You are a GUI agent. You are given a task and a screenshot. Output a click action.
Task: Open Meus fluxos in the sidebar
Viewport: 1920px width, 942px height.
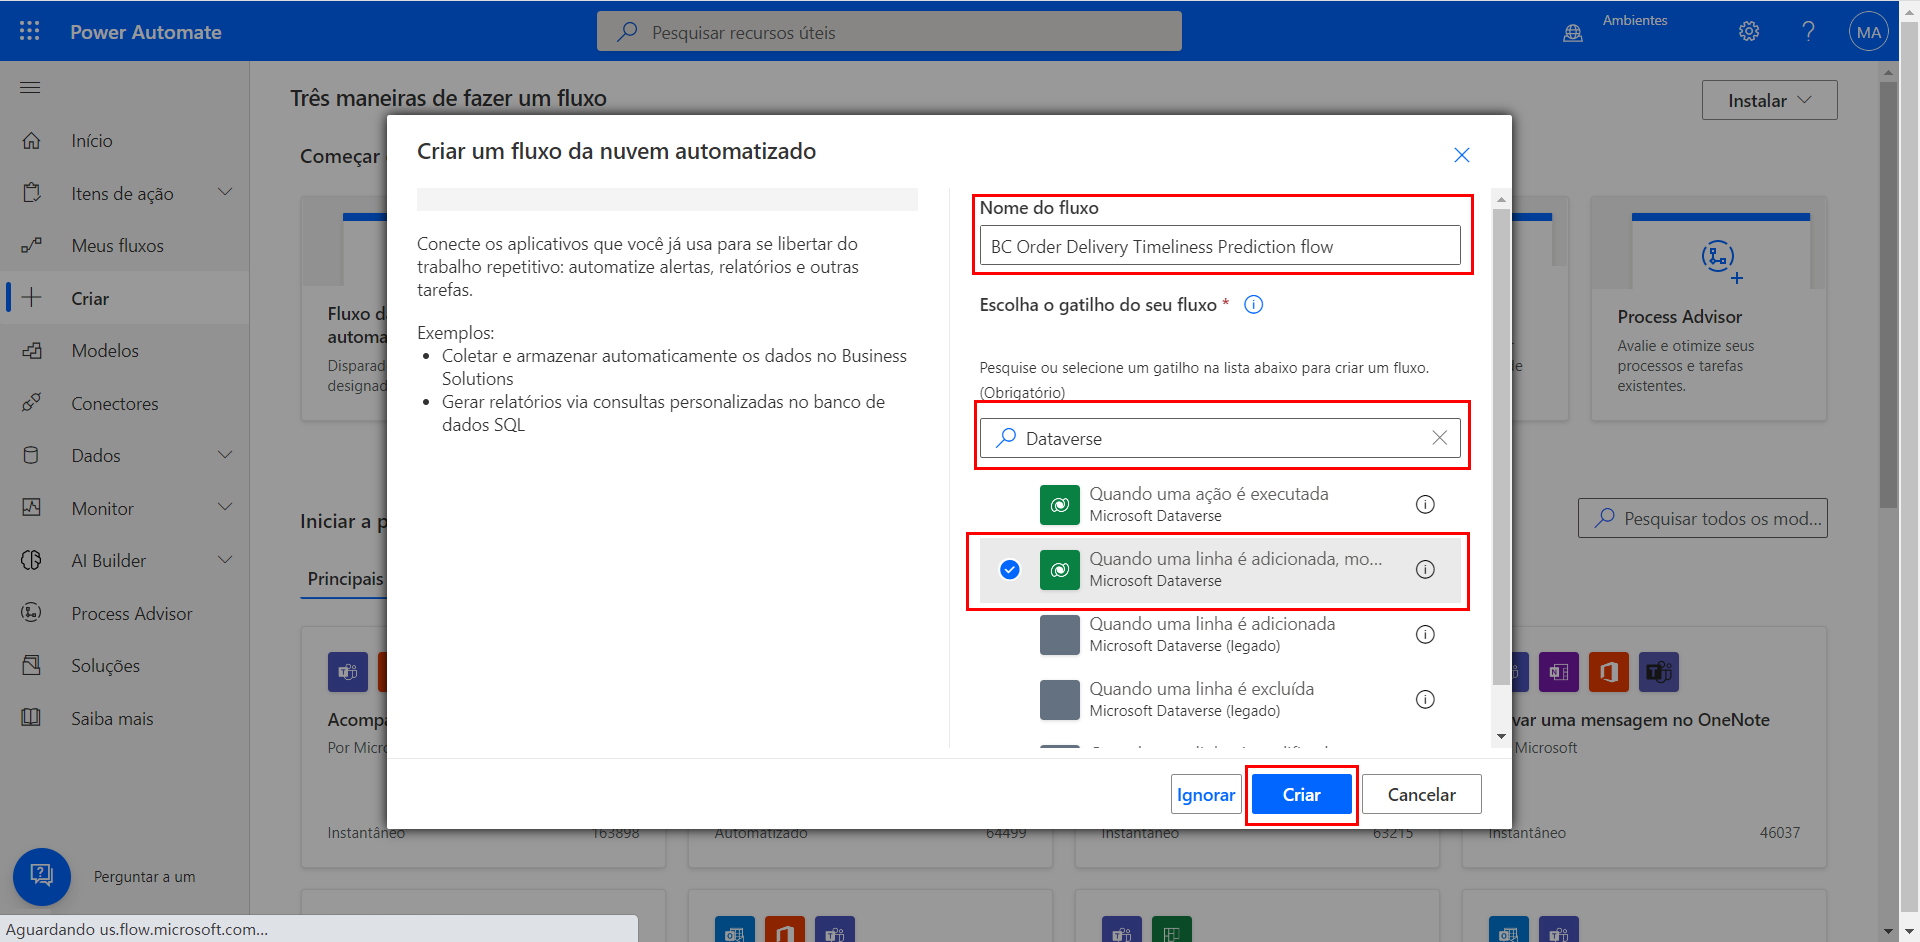pyautogui.click(x=125, y=246)
